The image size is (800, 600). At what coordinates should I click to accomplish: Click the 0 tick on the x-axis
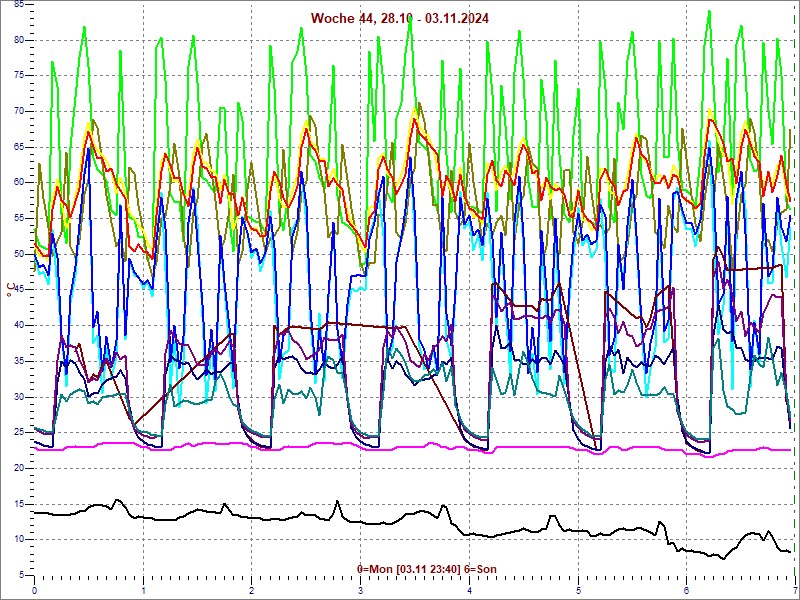(35, 590)
